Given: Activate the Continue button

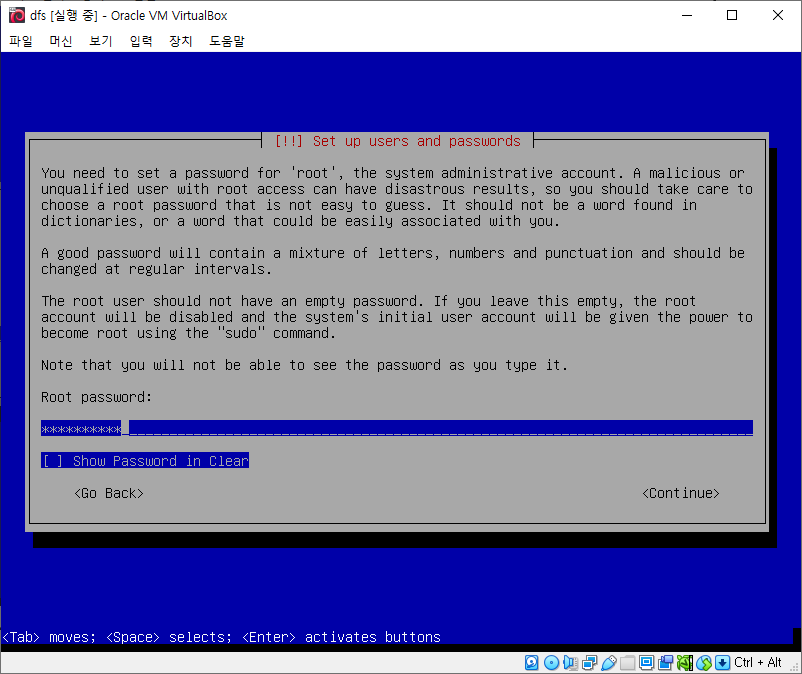Looking at the screenshot, I should 681,493.
